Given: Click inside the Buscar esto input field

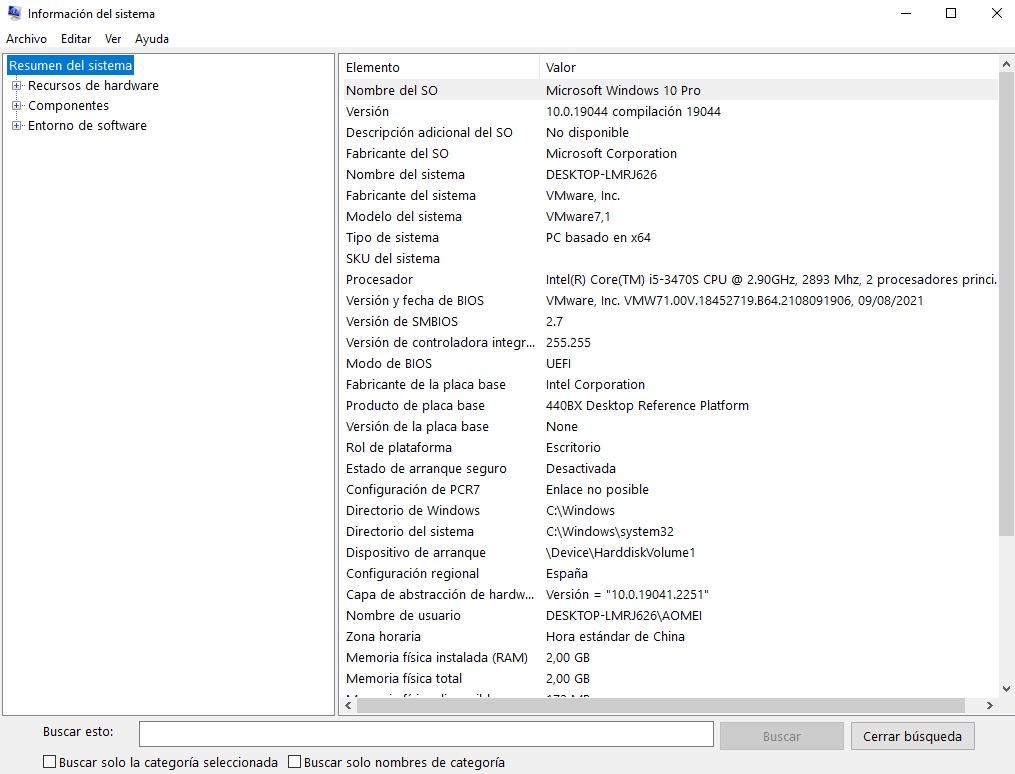Looking at the screenshot, I should tap(425, 734).
